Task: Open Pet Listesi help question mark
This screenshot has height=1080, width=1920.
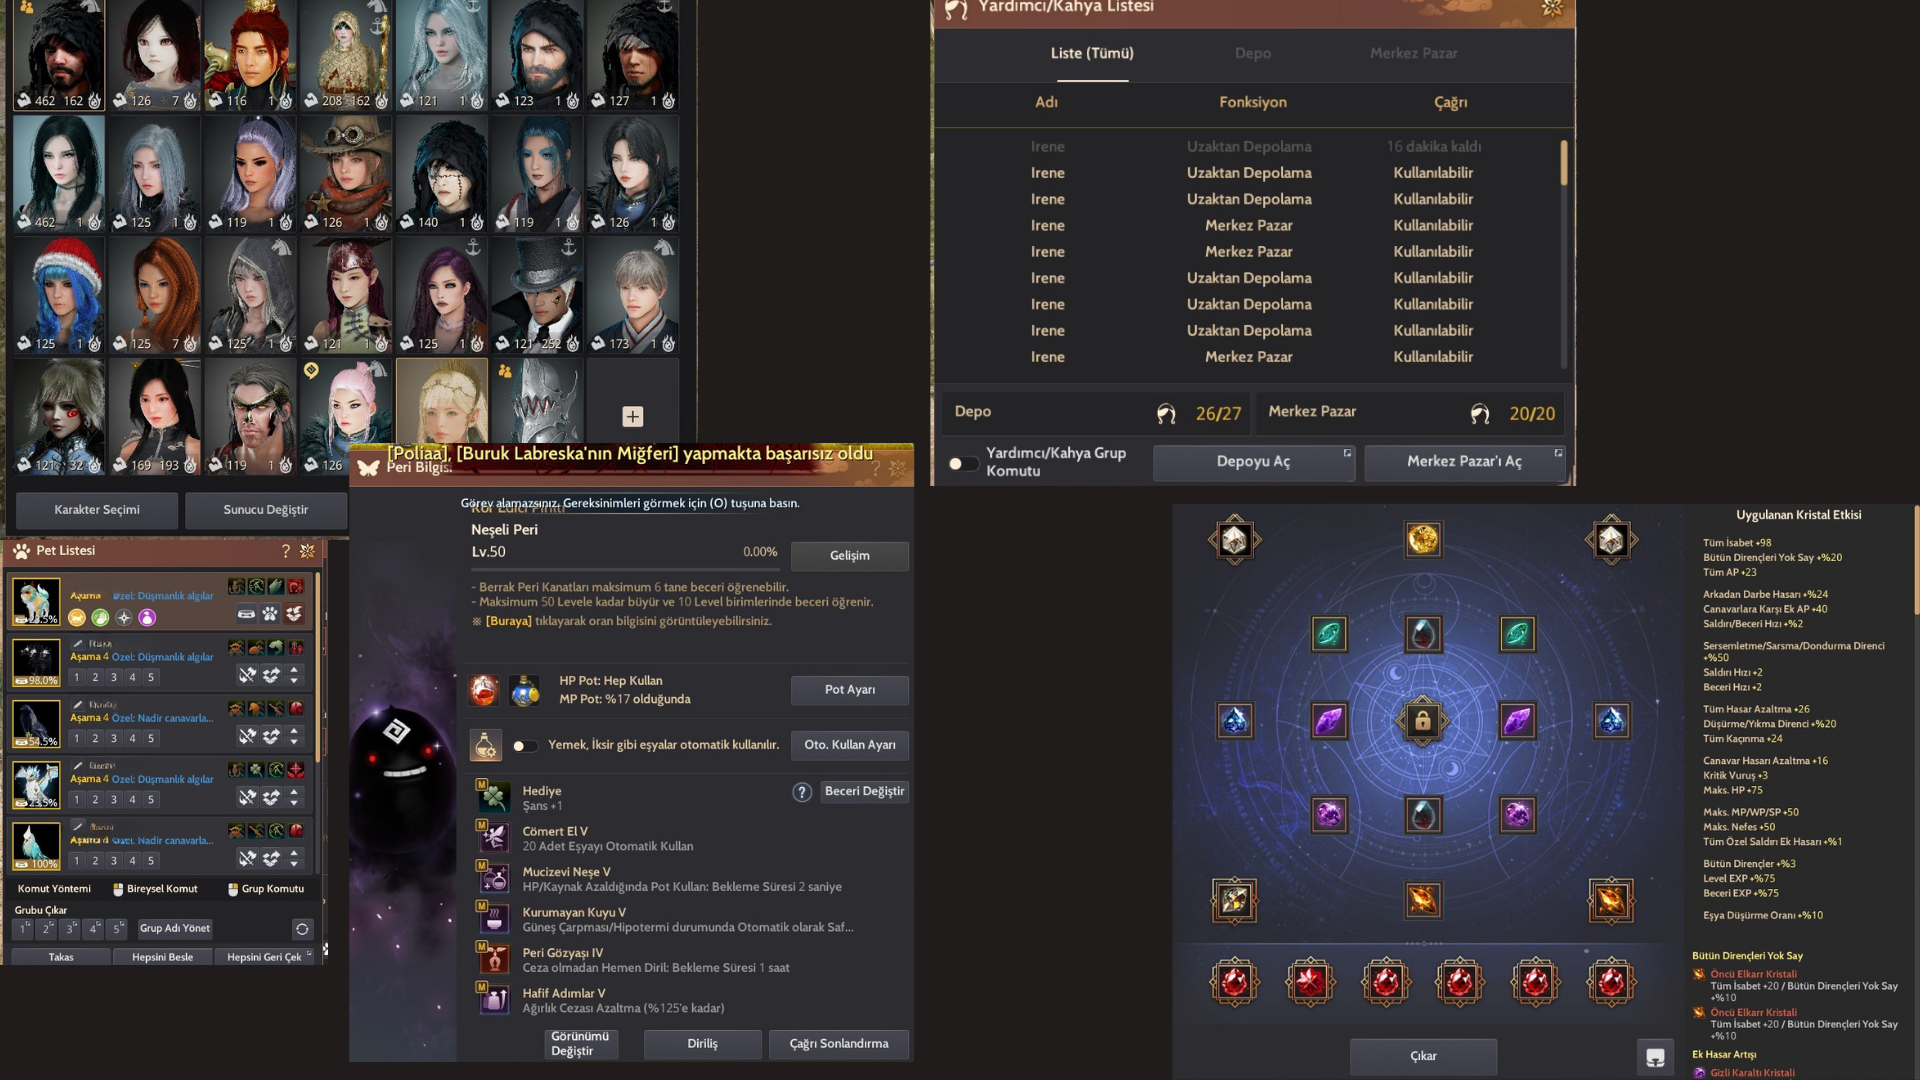Action: click(285, 551)
